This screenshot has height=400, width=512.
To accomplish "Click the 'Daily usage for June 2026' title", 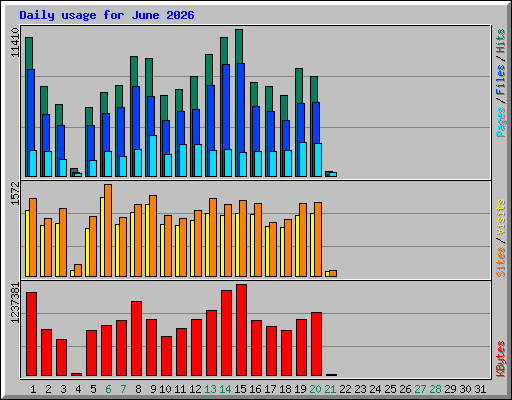I will pos(107,15).
